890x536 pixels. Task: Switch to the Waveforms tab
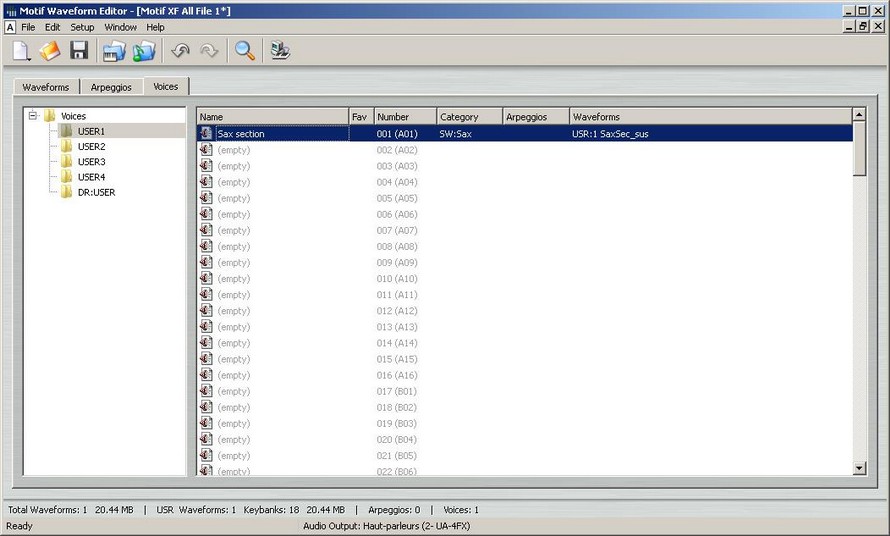[46, 87]
